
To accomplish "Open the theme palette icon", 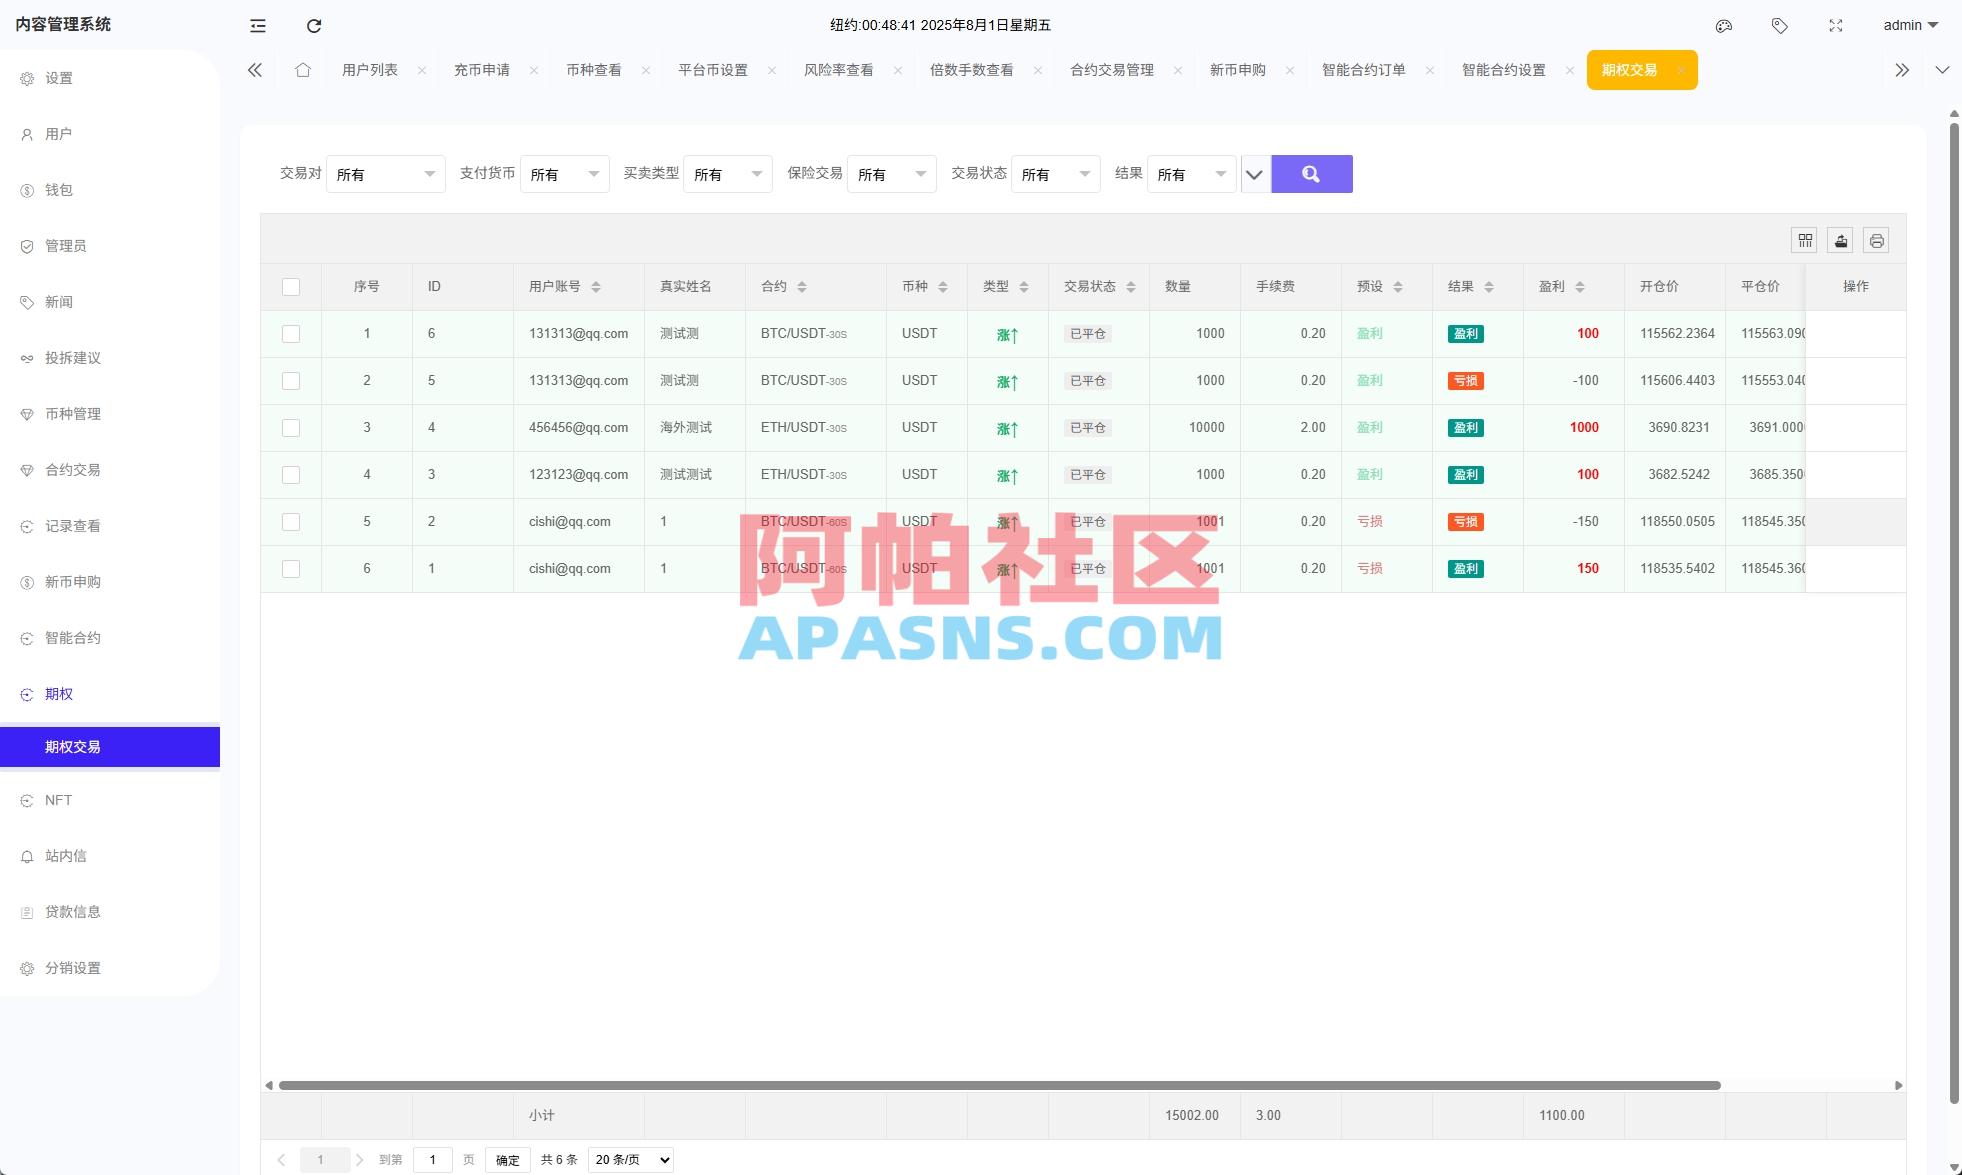I will 1724,26.
